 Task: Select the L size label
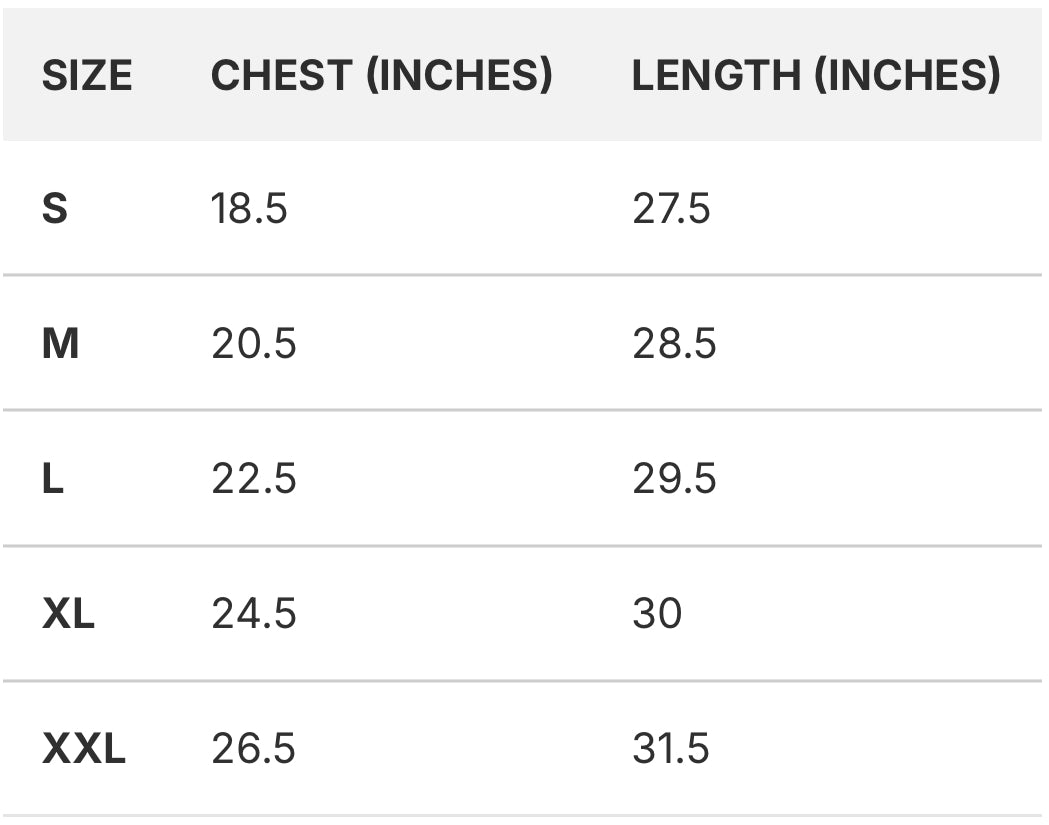pyautogui.click(x=53, y=478)
